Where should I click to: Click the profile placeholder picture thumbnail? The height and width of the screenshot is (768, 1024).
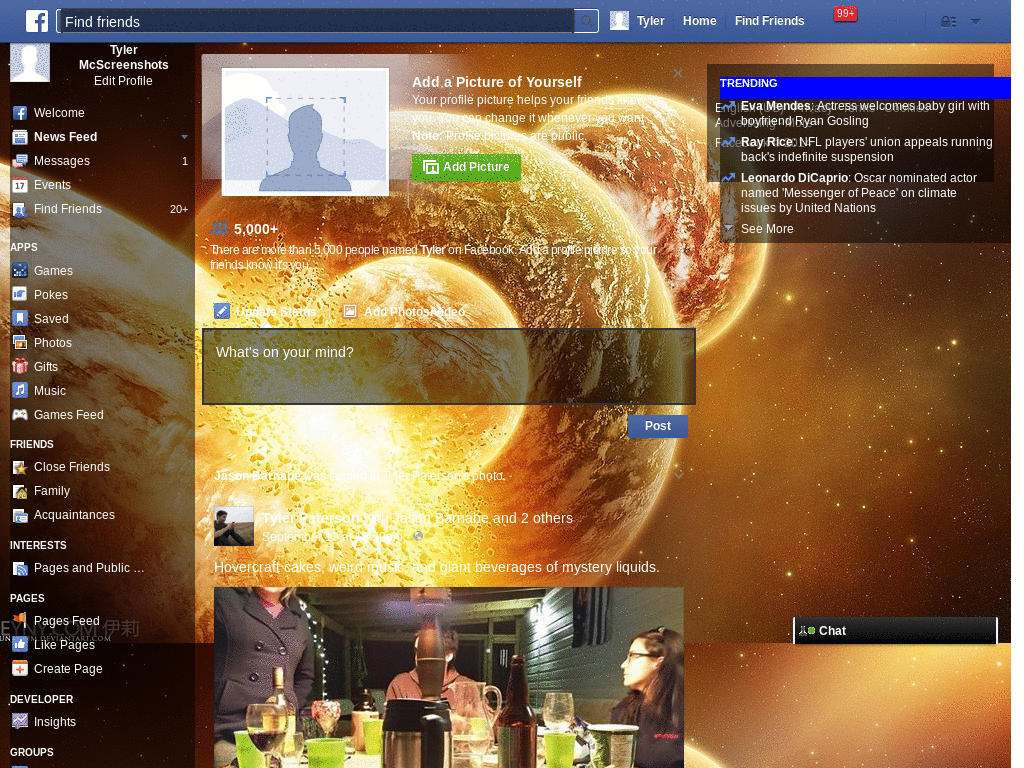(305, 132)
